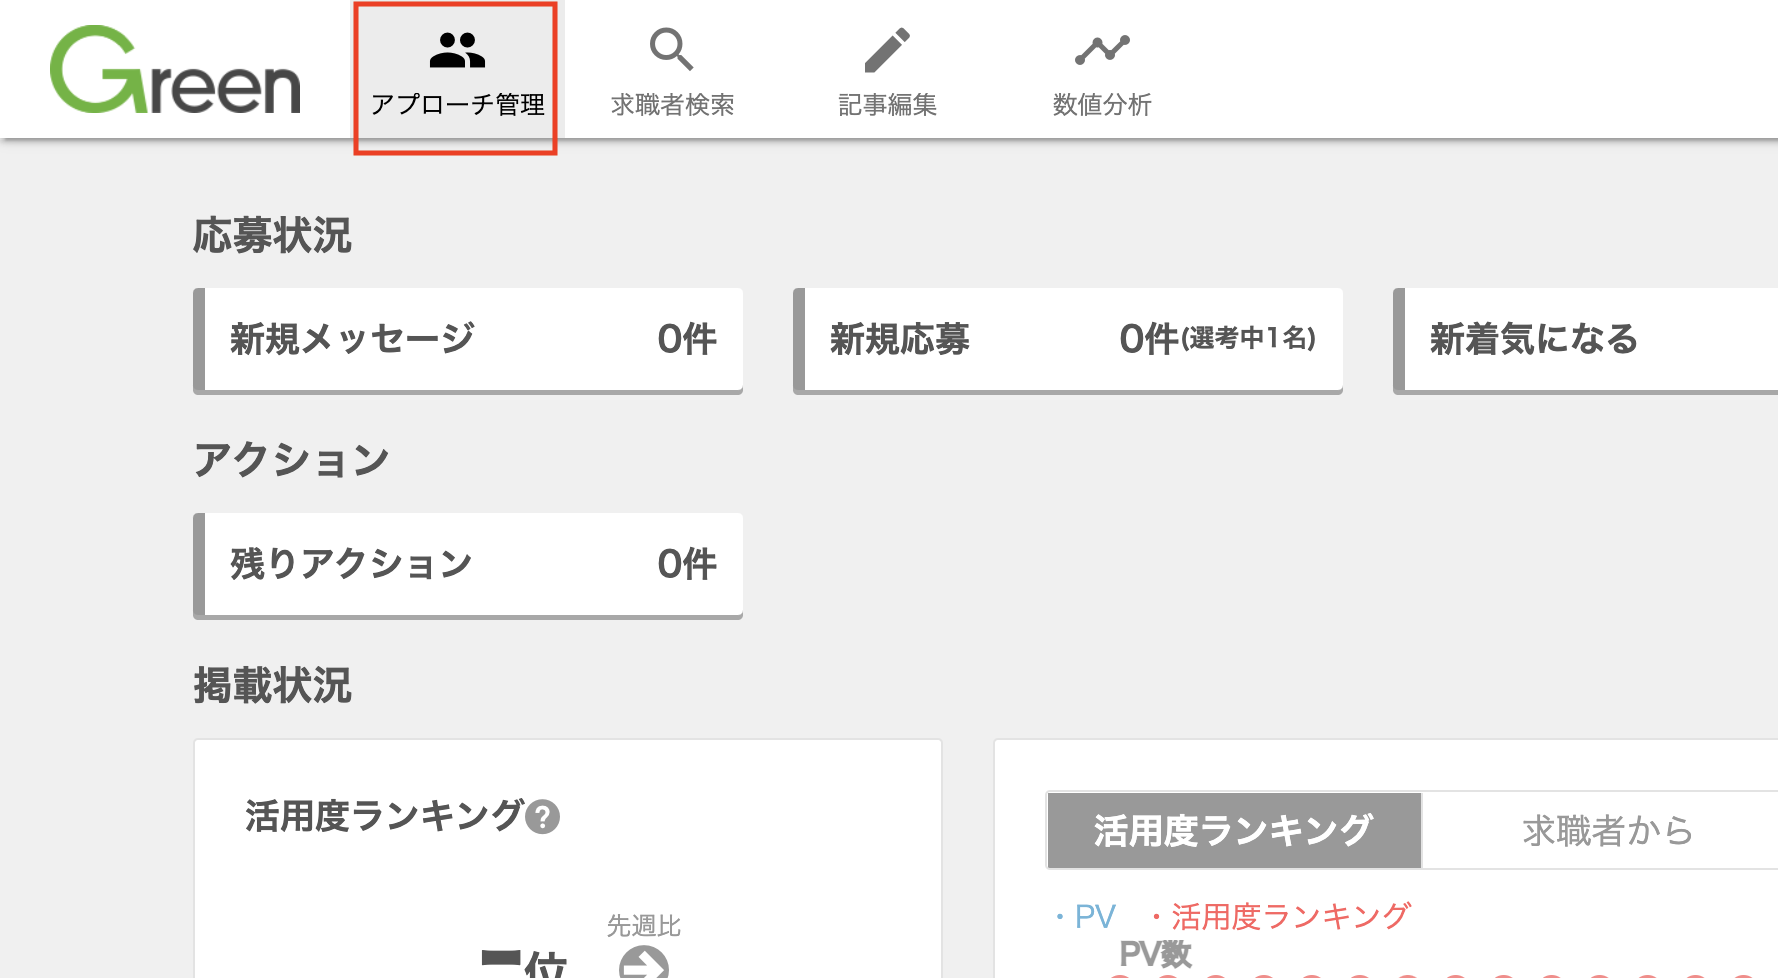
Task: Click the Green logo
Action: (175, 70)
